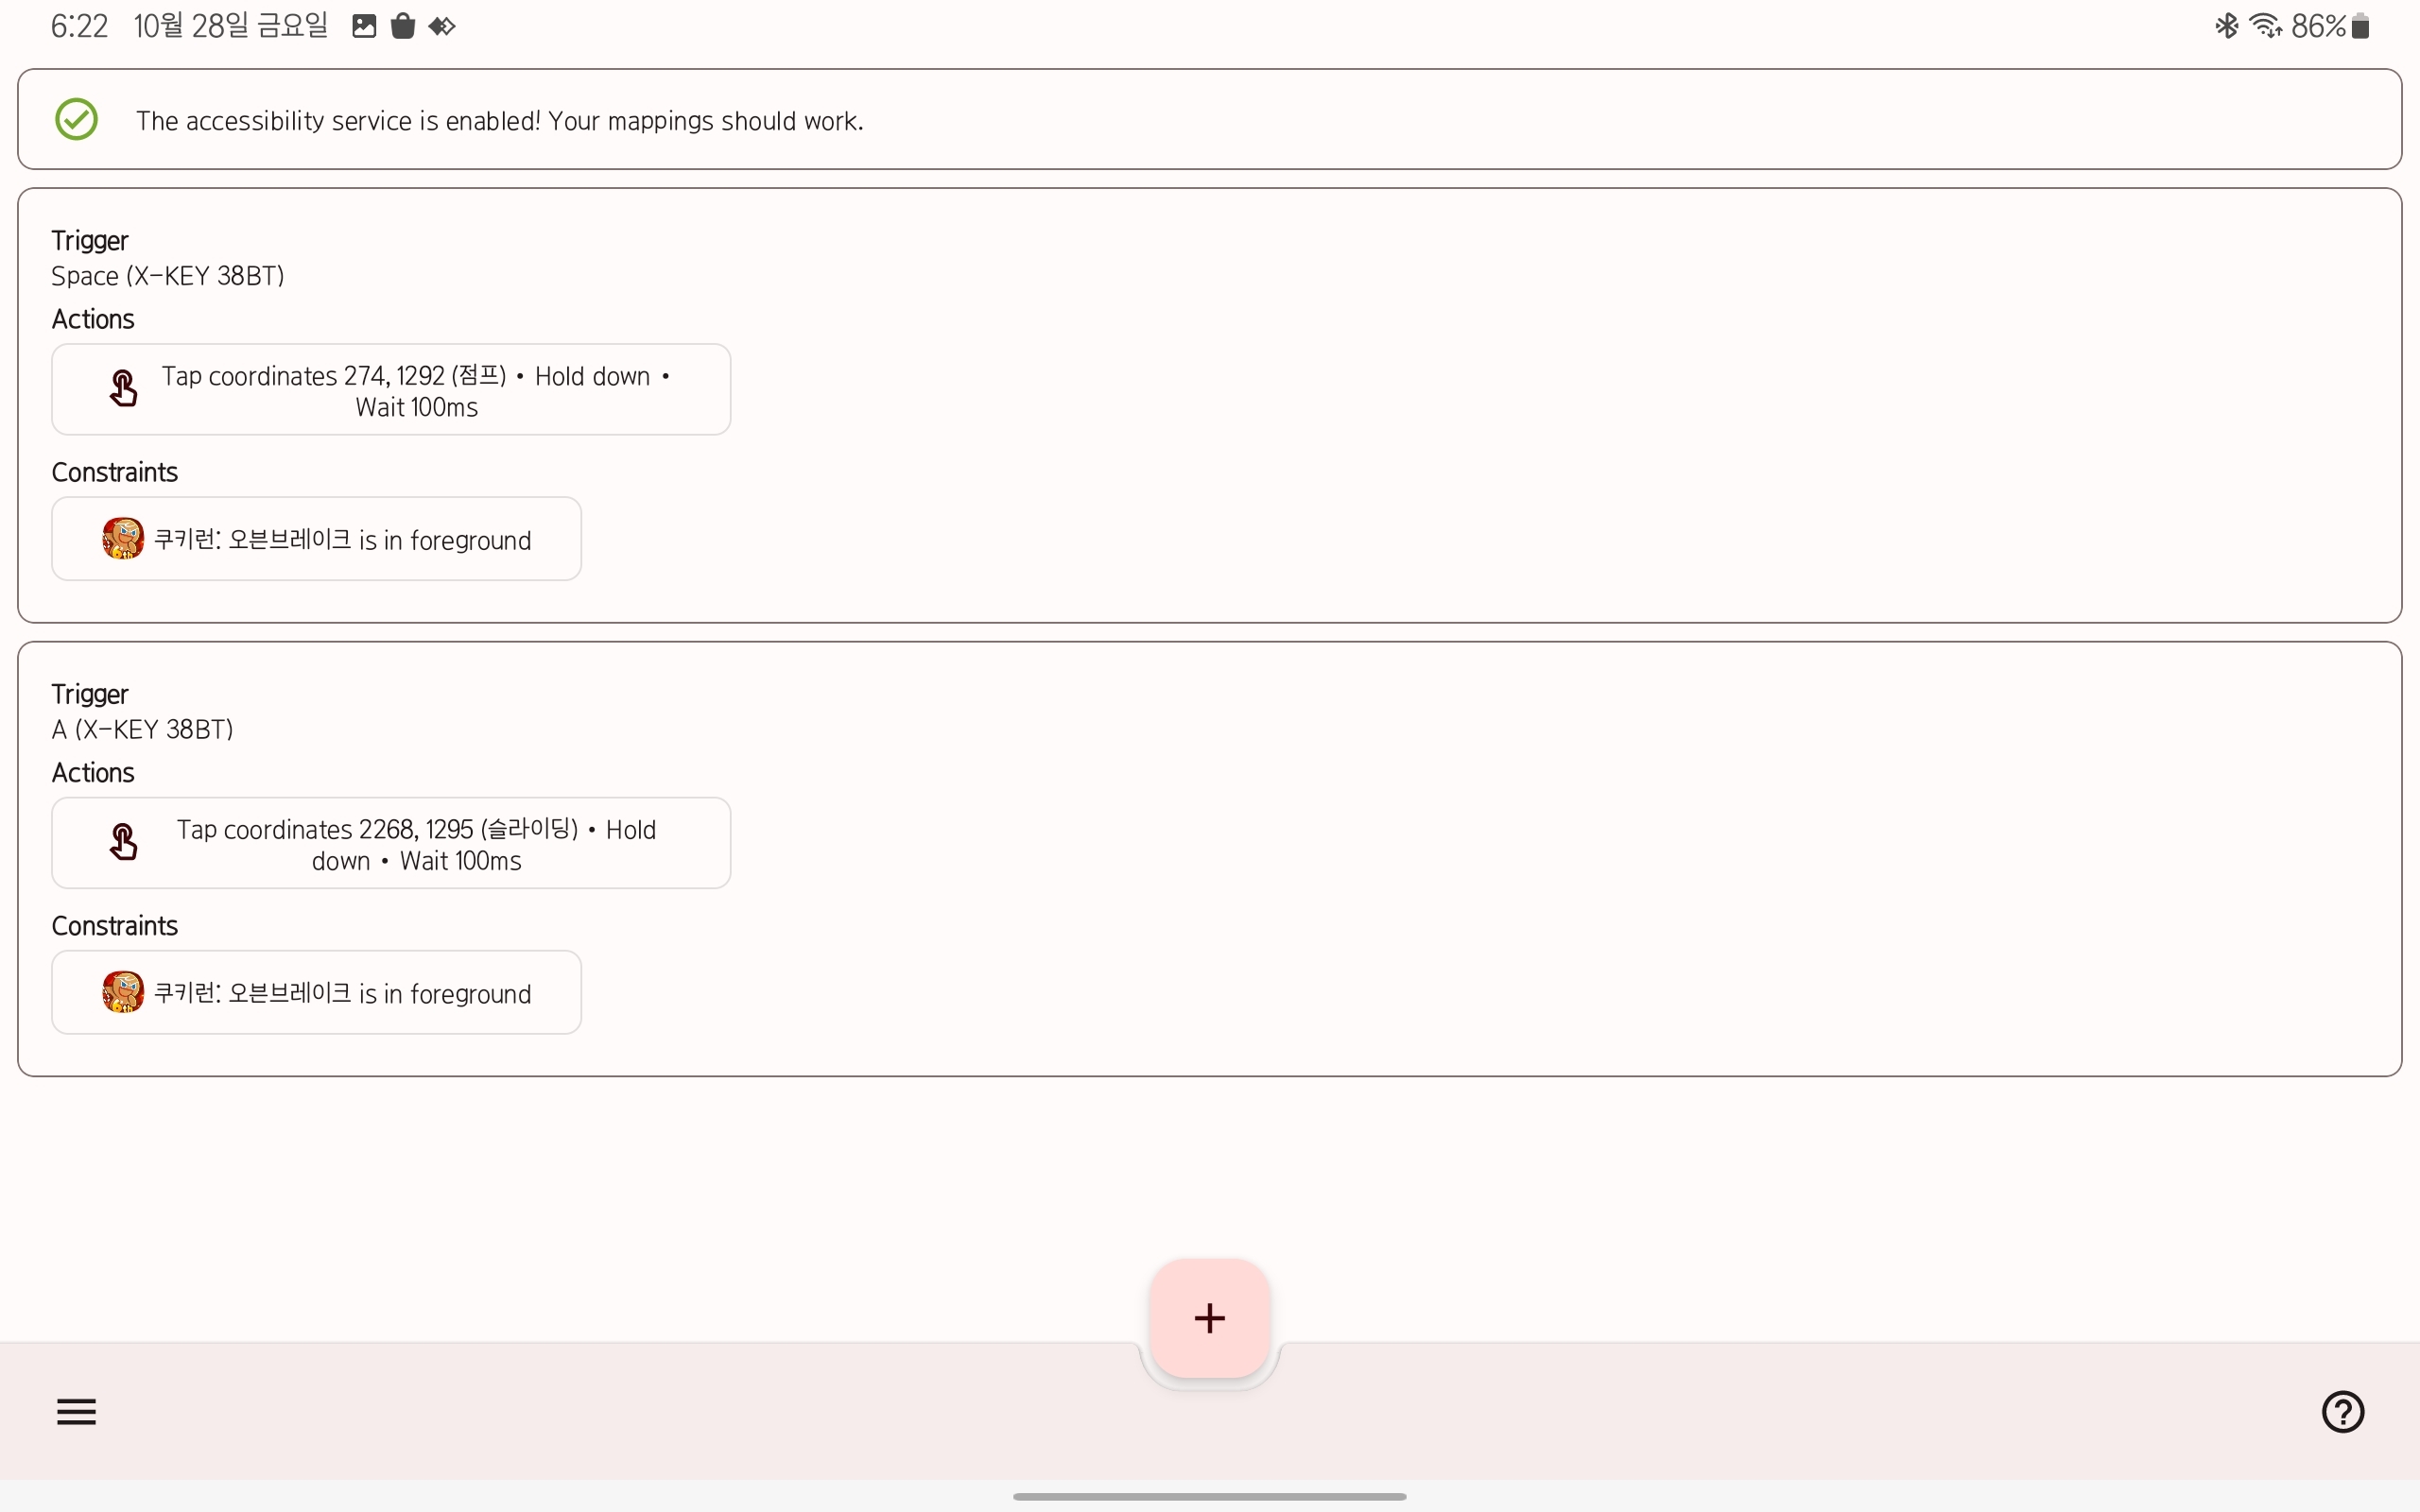Tap the gallery notification icon in status bar
The image size is (2420, 1512).
pyautogui.click(x=364, y=26)
